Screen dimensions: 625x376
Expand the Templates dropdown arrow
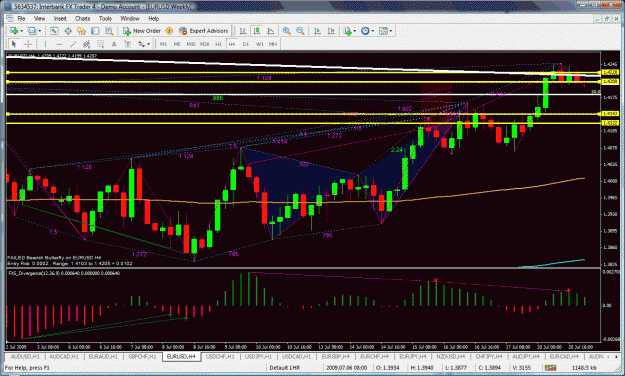[x=391, y=31]
